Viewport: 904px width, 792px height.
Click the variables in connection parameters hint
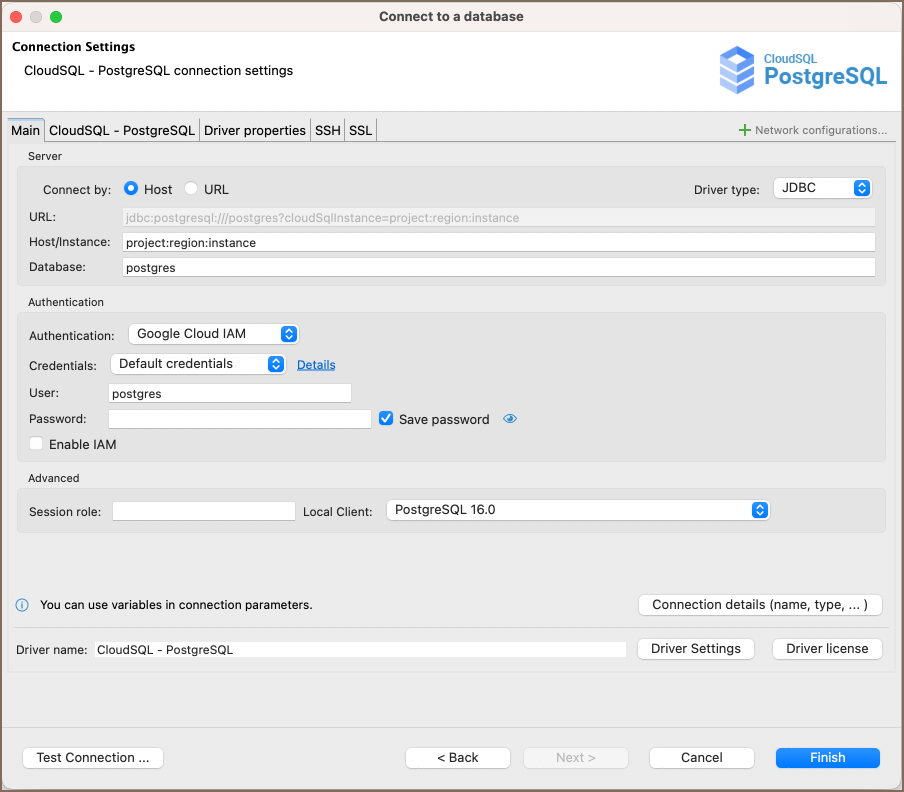pyautogui.click(x=176, y=605)
